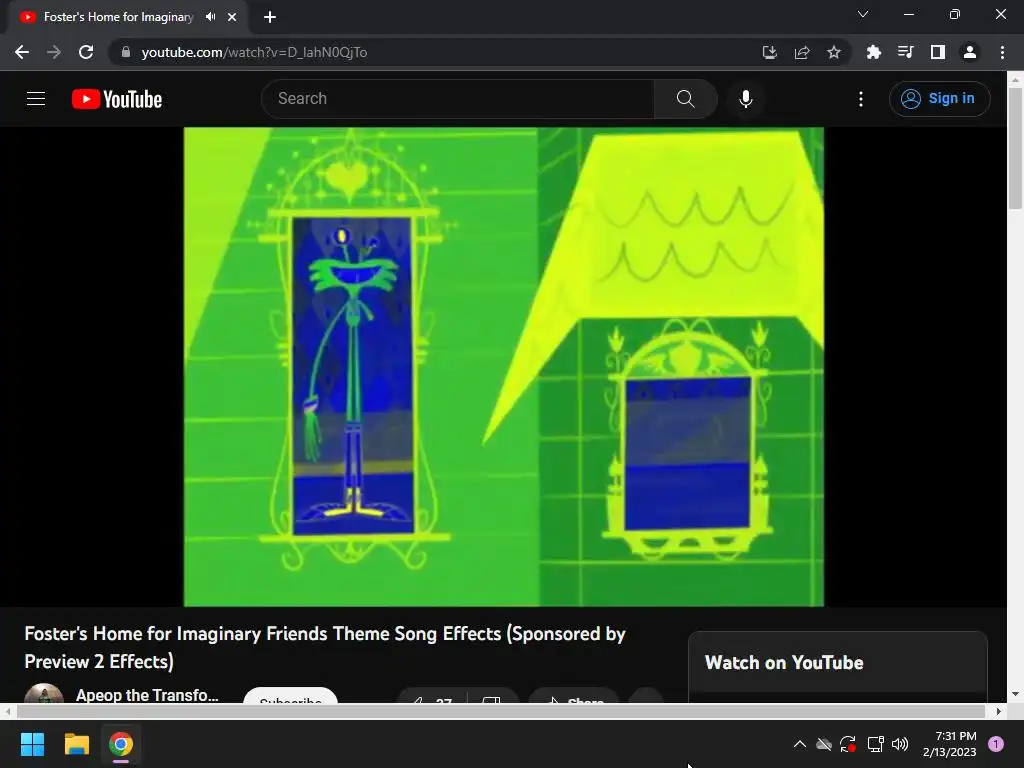Click the install app icon in address bar
Viewport: 1024px width, 768px height.
[770, 52]
